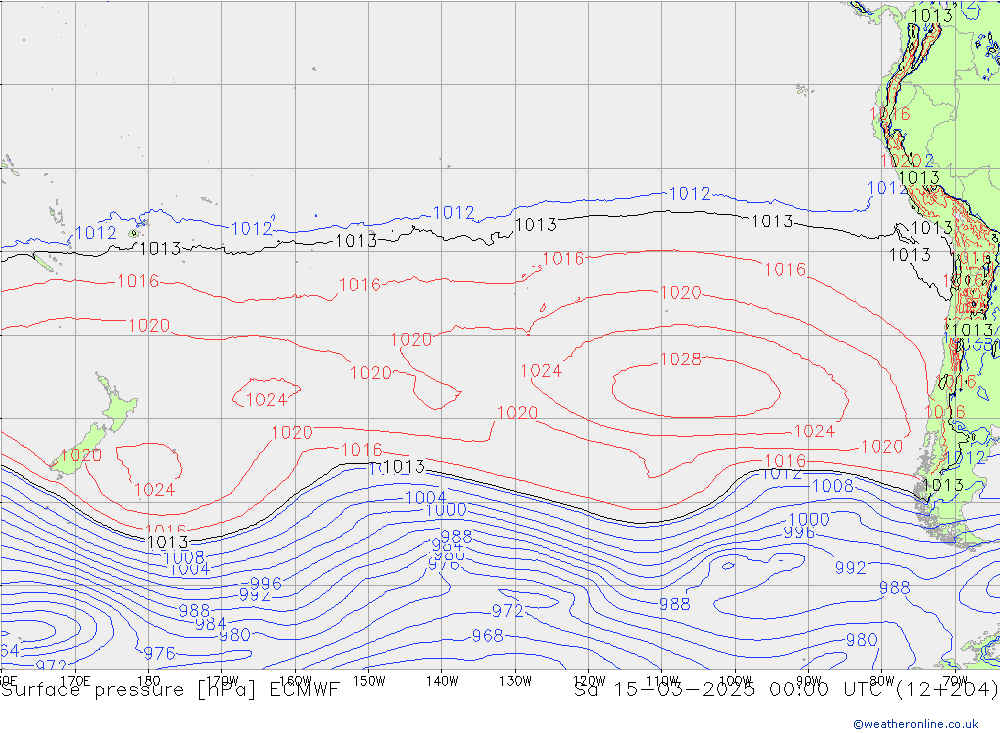Click the 160W longitude axis label

click(x=295, y=681)
